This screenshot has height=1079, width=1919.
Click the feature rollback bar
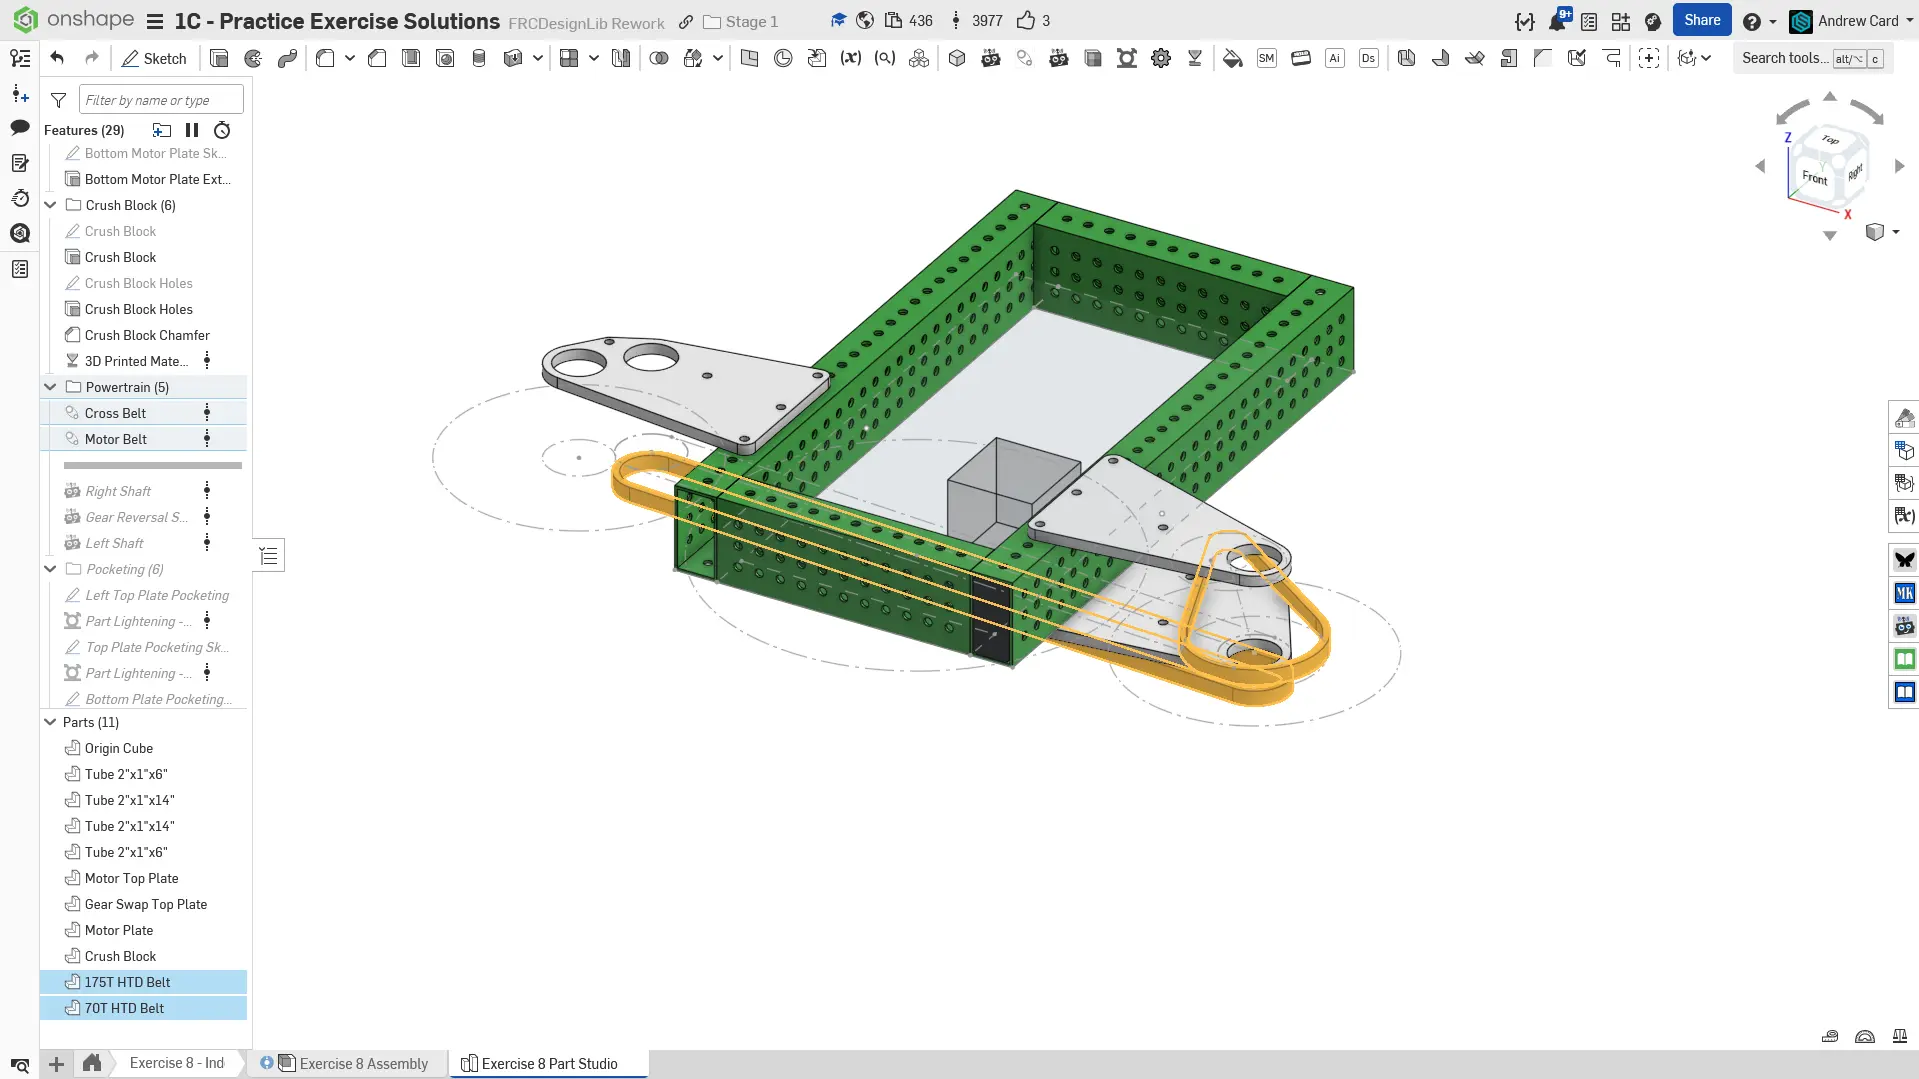click(152, 465)
